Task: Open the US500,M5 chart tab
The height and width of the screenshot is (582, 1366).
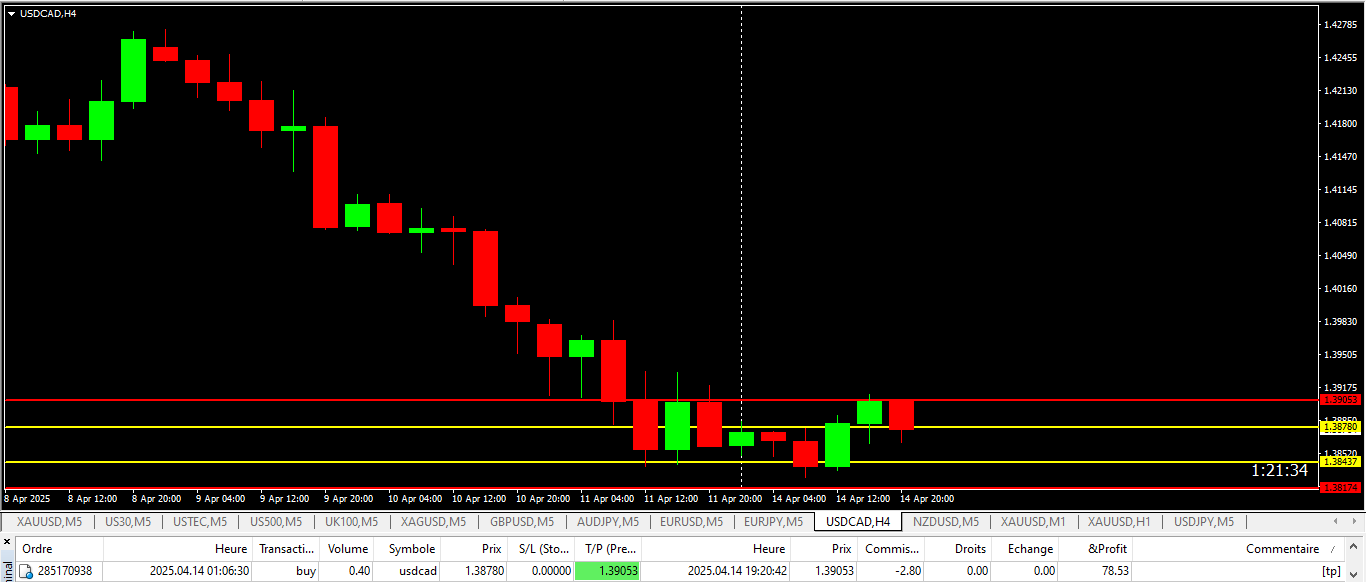Action: pyautogui.click(x=276, y=522)
